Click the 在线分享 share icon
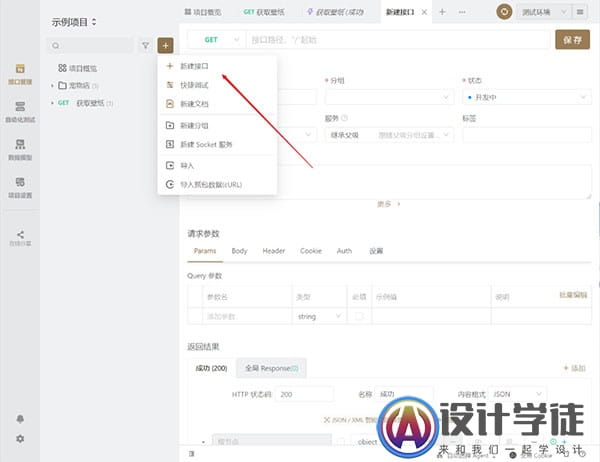600x462 pixels. tap(20, 236)
